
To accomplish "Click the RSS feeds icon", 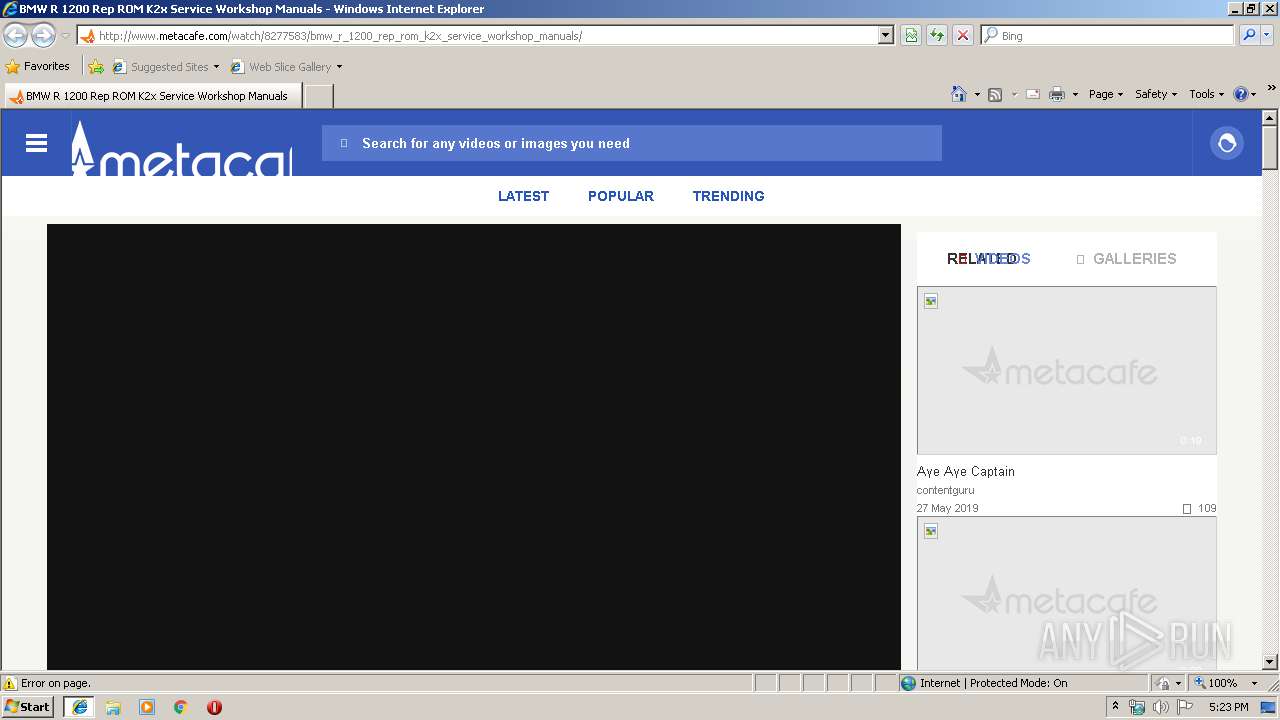I will tap(995, 94).
